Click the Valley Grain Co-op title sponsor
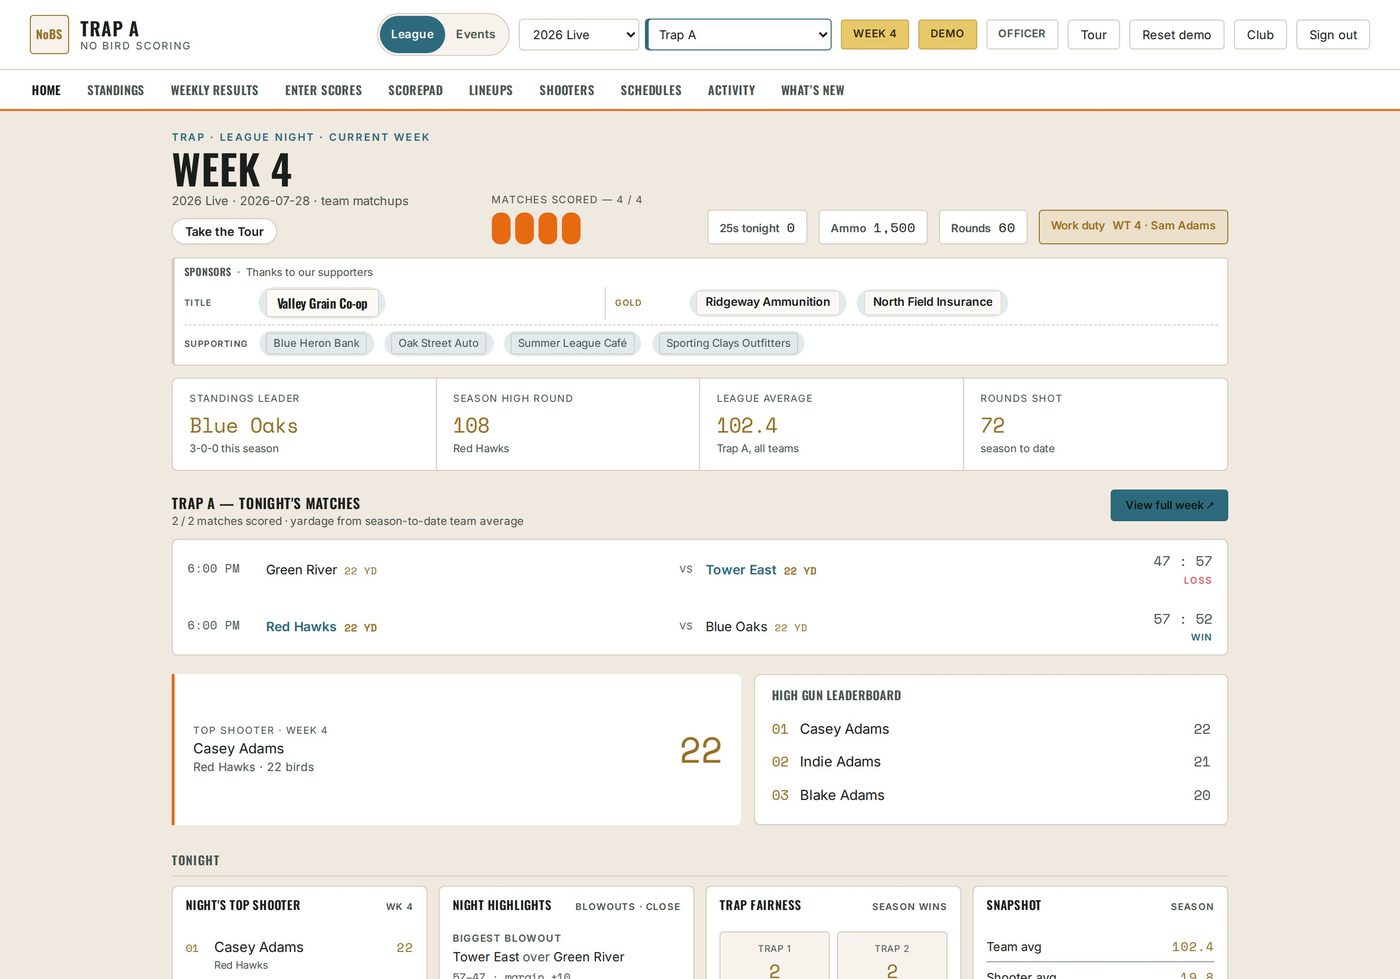 point(322,303)
